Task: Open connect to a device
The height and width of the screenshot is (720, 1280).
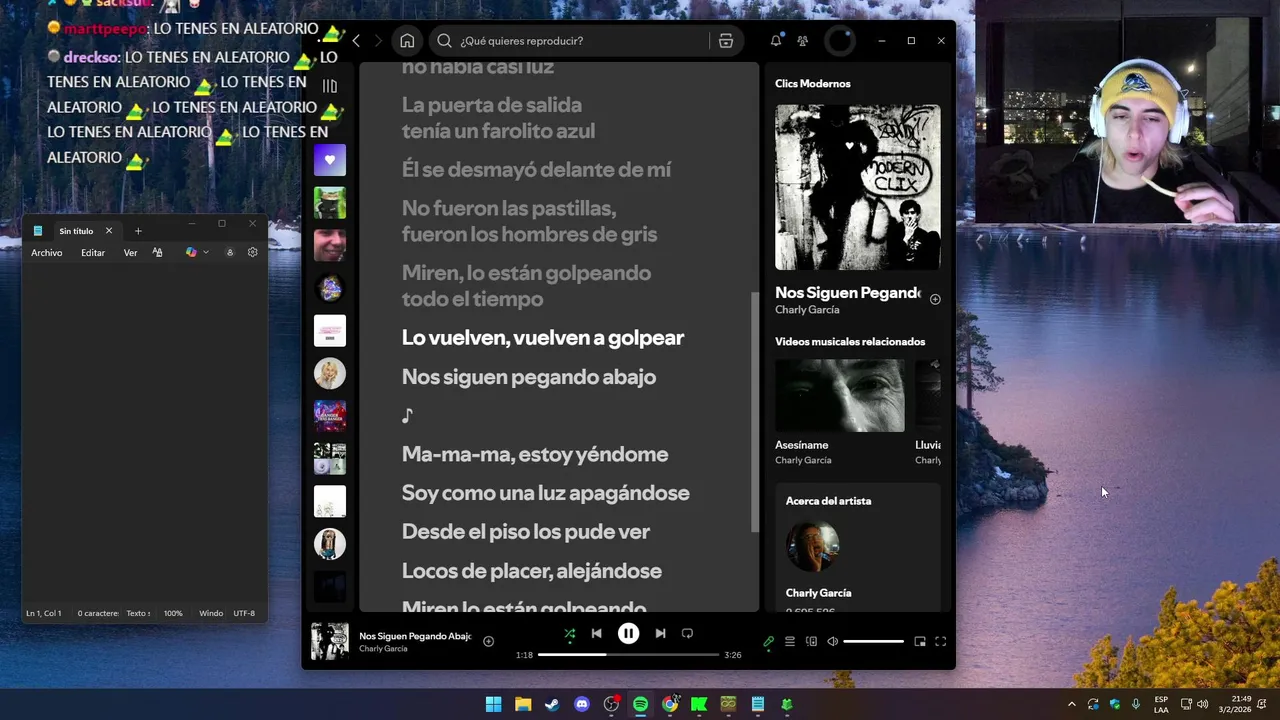Action: (x=811, y=642)
